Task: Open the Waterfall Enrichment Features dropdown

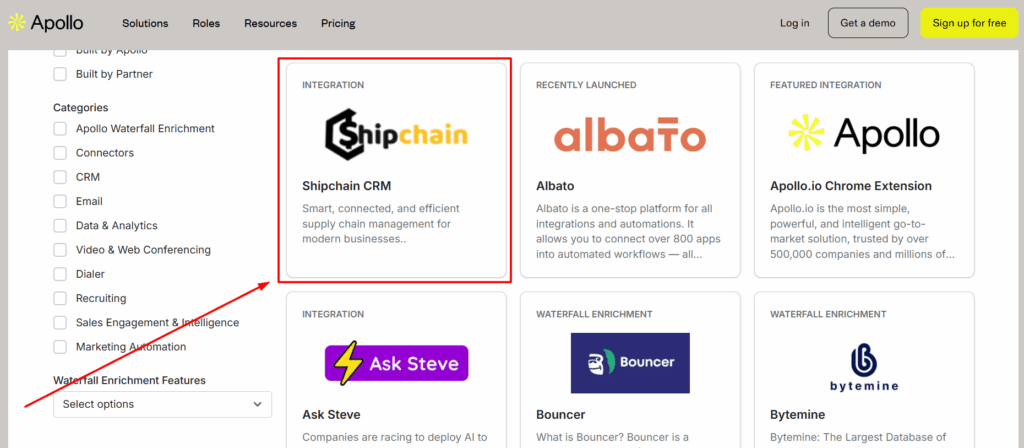Action: coord(162,404)
